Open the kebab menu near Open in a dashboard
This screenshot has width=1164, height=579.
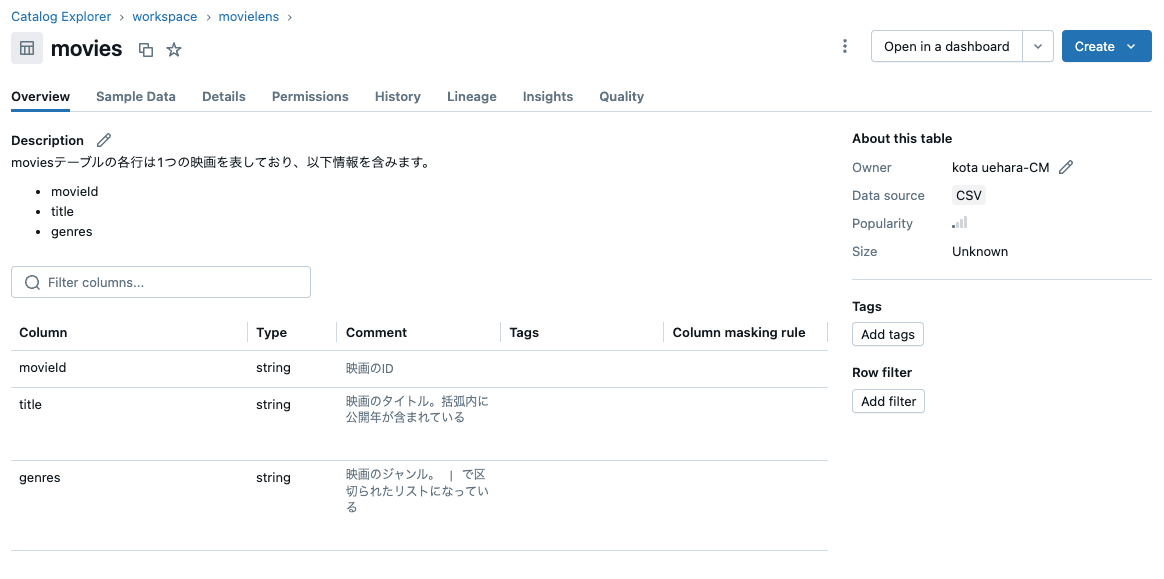(845, 45)
